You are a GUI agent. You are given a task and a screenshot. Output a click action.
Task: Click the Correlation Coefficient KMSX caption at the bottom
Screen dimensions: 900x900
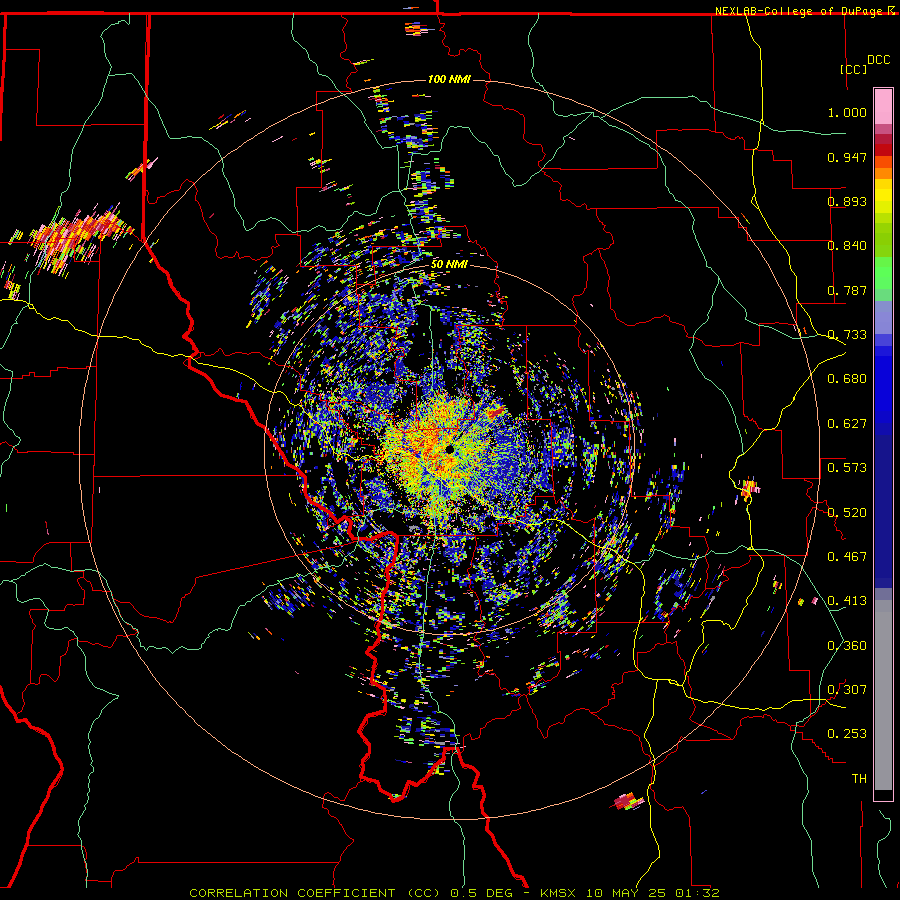point(454,893)
